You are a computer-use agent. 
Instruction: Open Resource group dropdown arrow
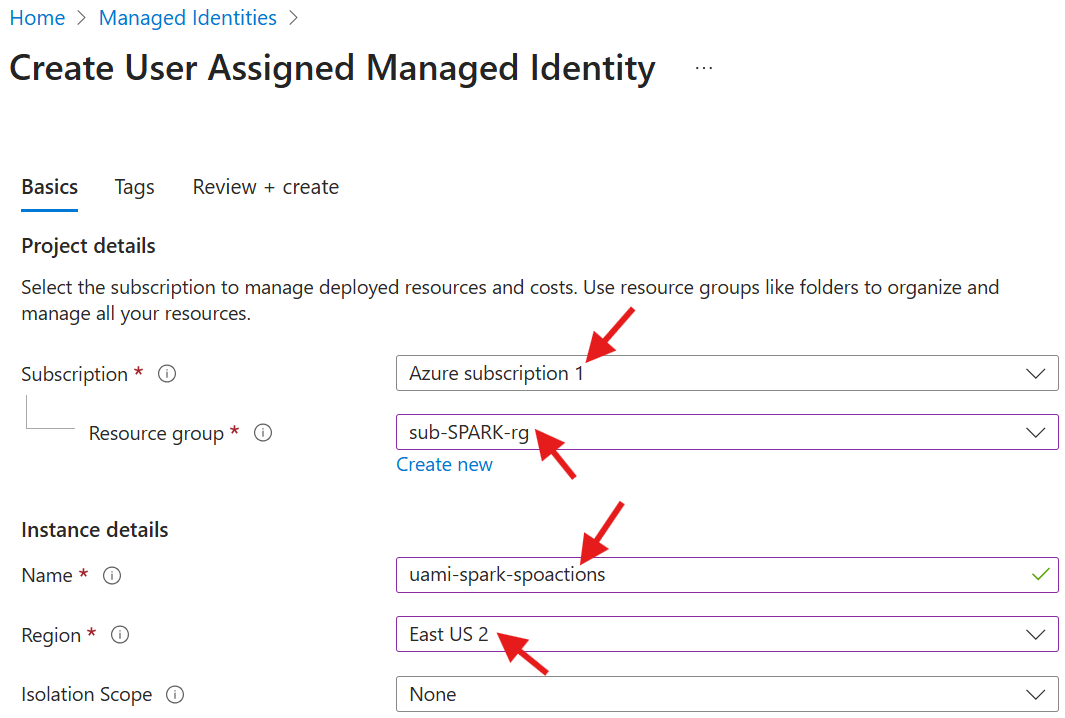click(x=1035, y=433)
